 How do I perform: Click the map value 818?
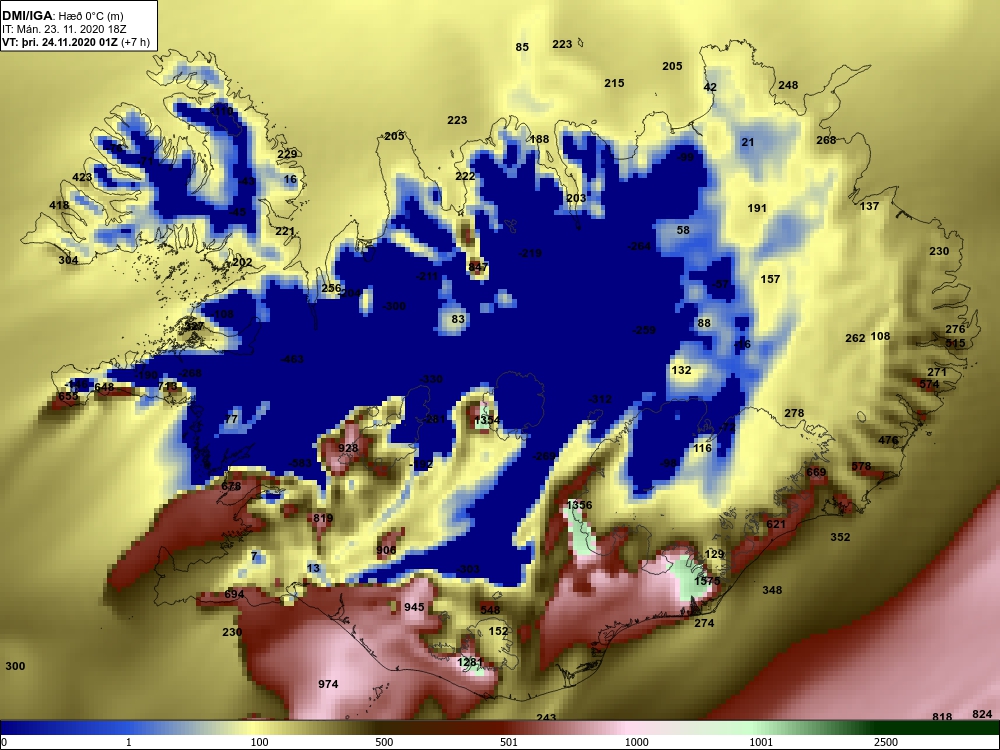coord(942,717)
